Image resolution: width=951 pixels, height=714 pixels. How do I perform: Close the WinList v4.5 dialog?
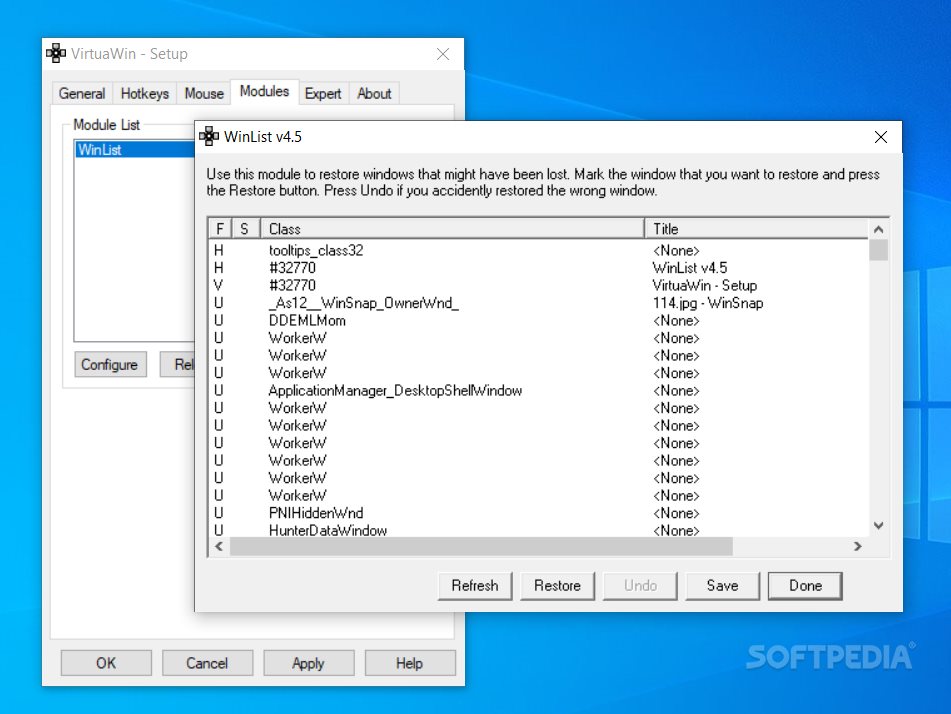[x=881, y=137]
